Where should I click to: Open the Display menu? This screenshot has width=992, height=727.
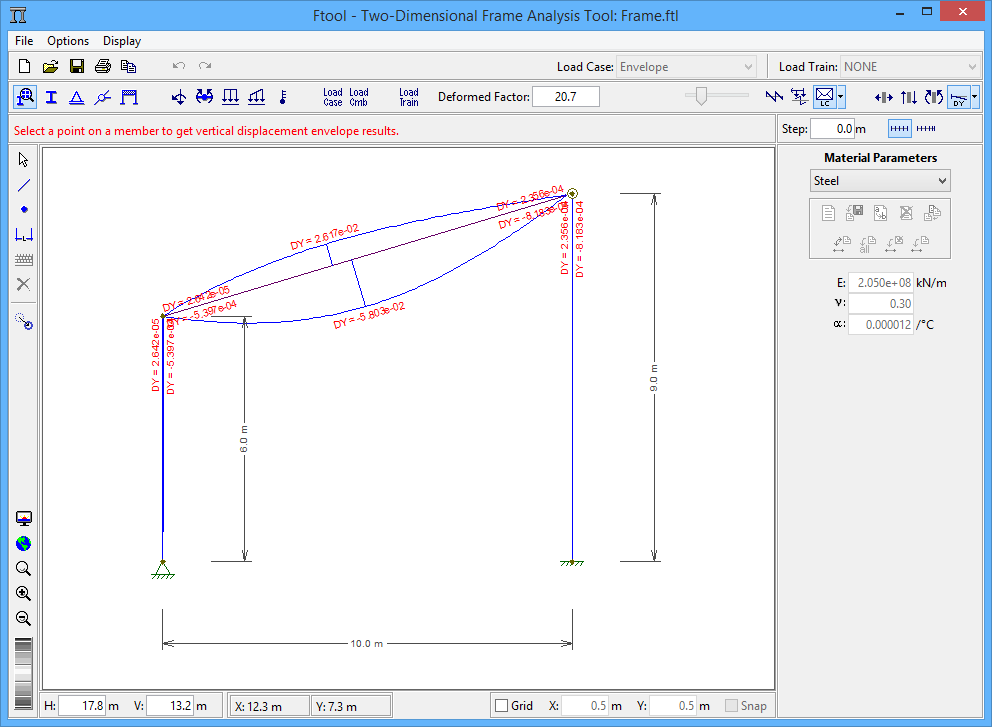point(122,41)
